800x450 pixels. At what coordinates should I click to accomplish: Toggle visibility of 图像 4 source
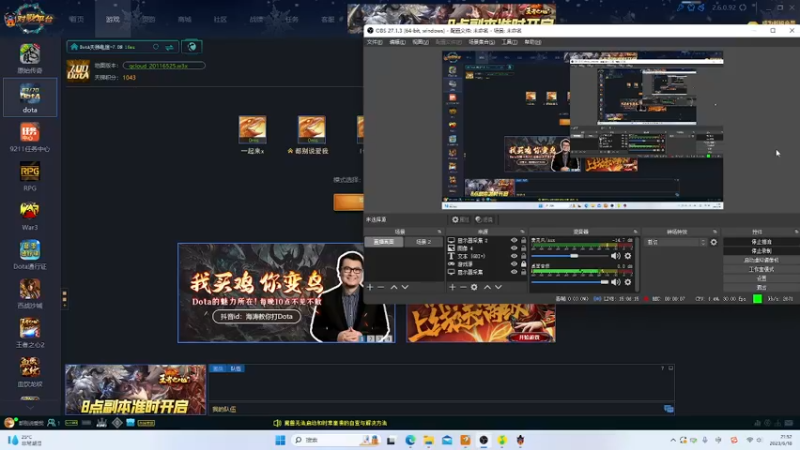click(x=514, y=248)
